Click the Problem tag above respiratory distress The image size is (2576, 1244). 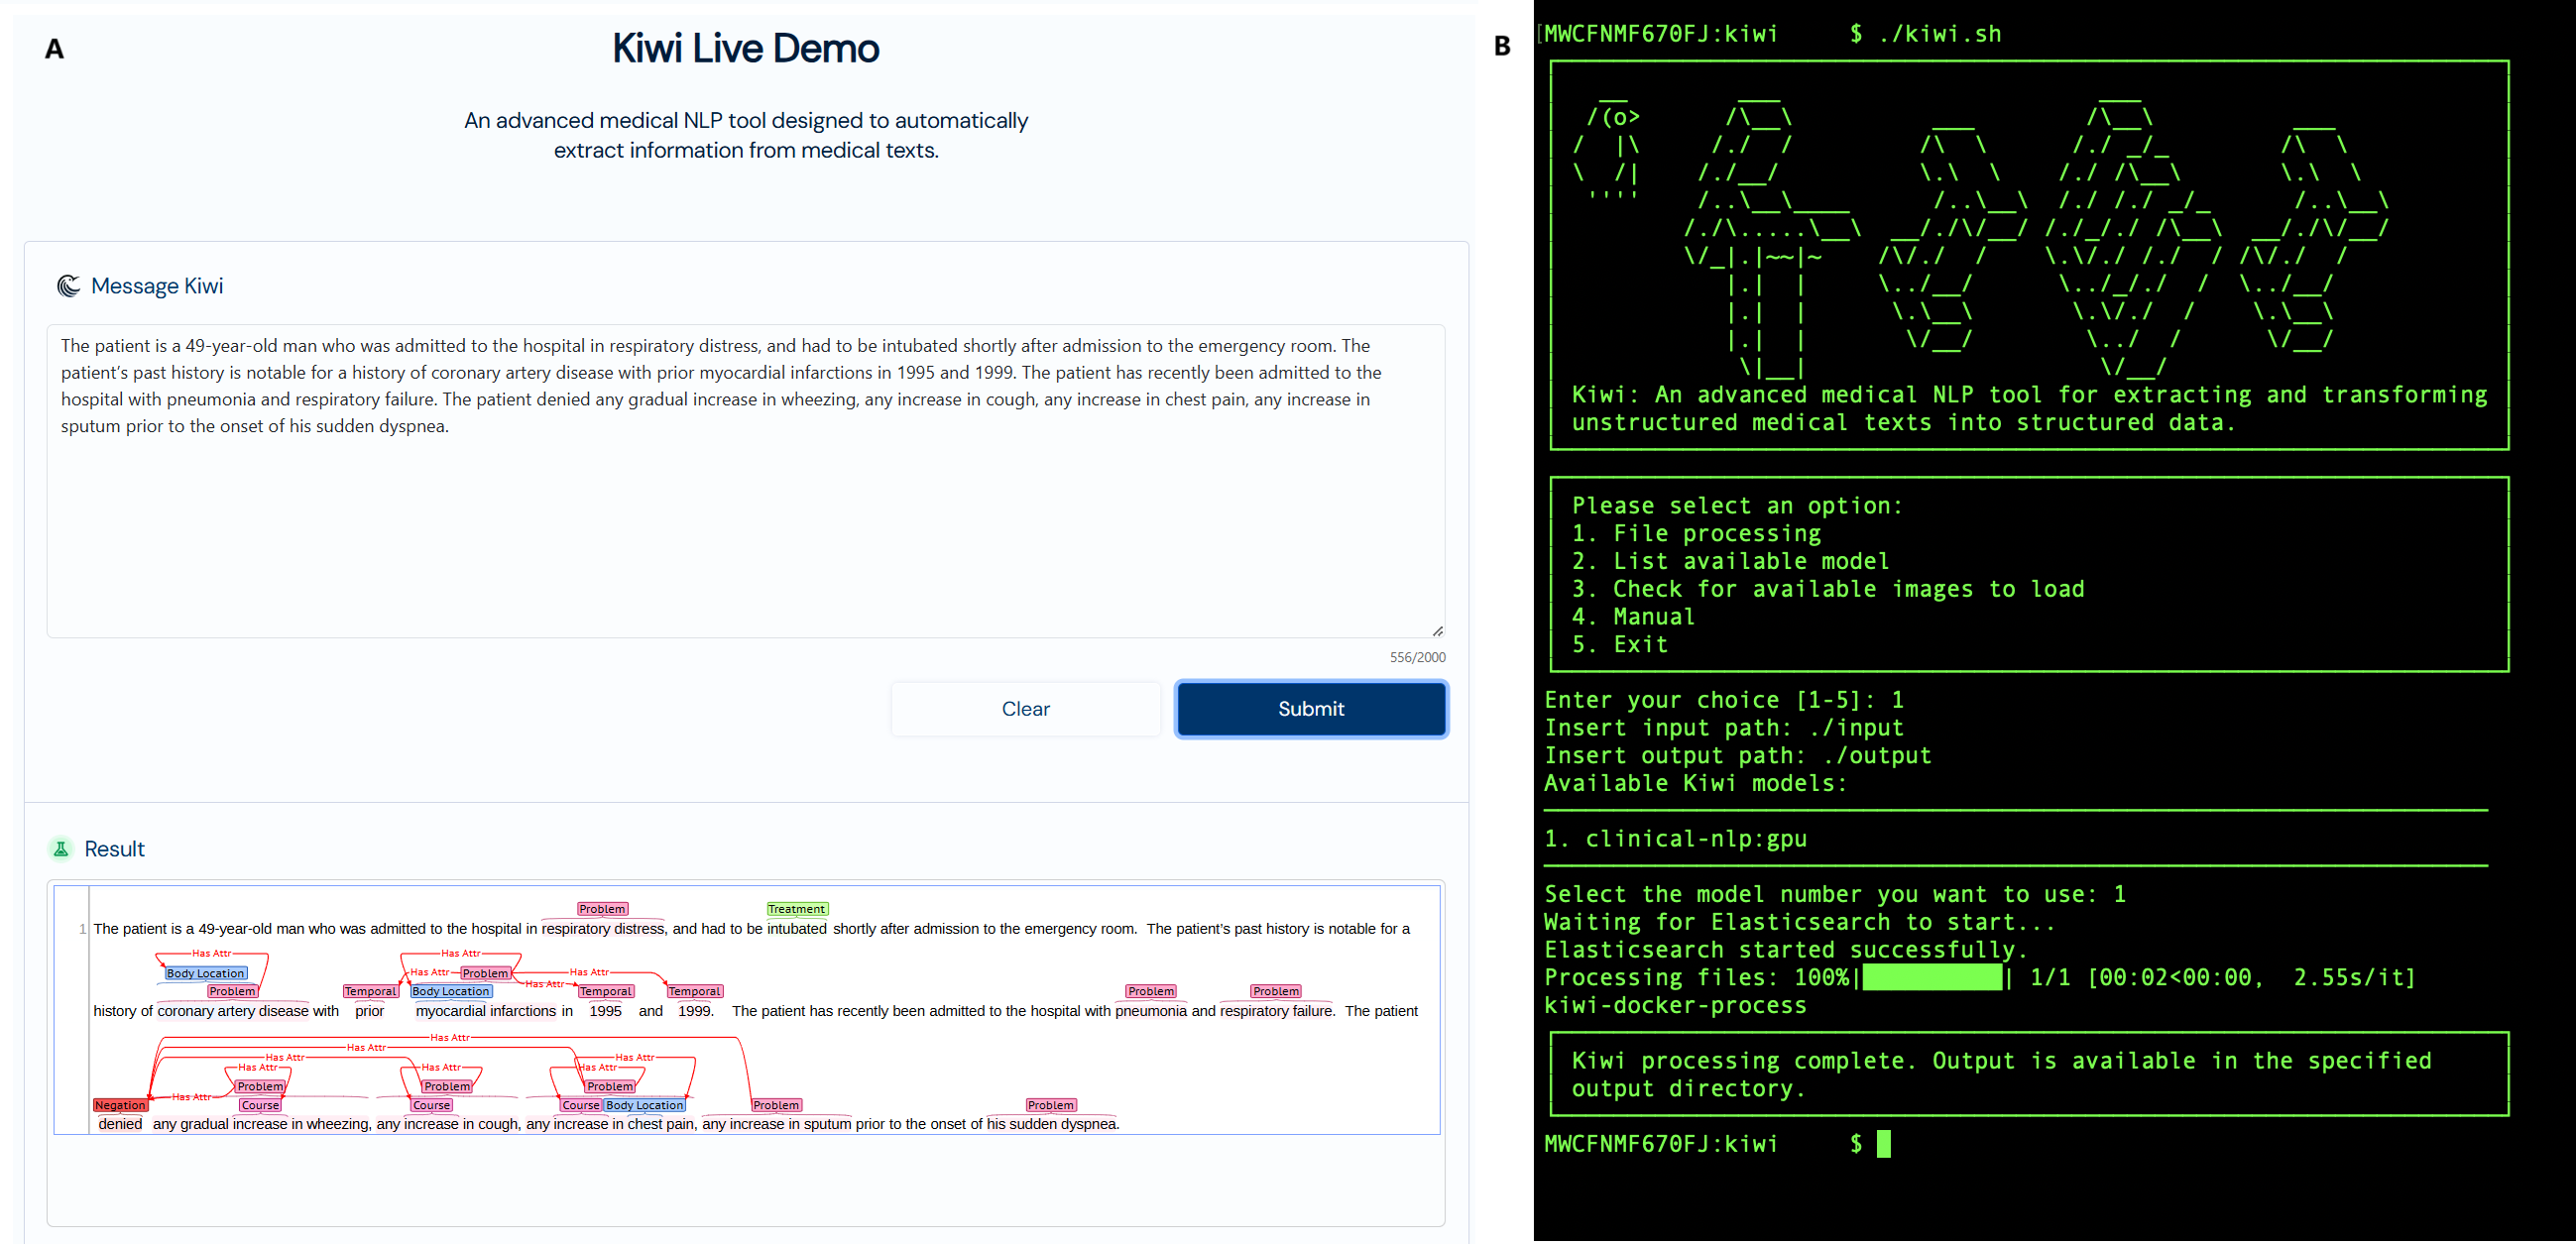click(x=602, y=909)
